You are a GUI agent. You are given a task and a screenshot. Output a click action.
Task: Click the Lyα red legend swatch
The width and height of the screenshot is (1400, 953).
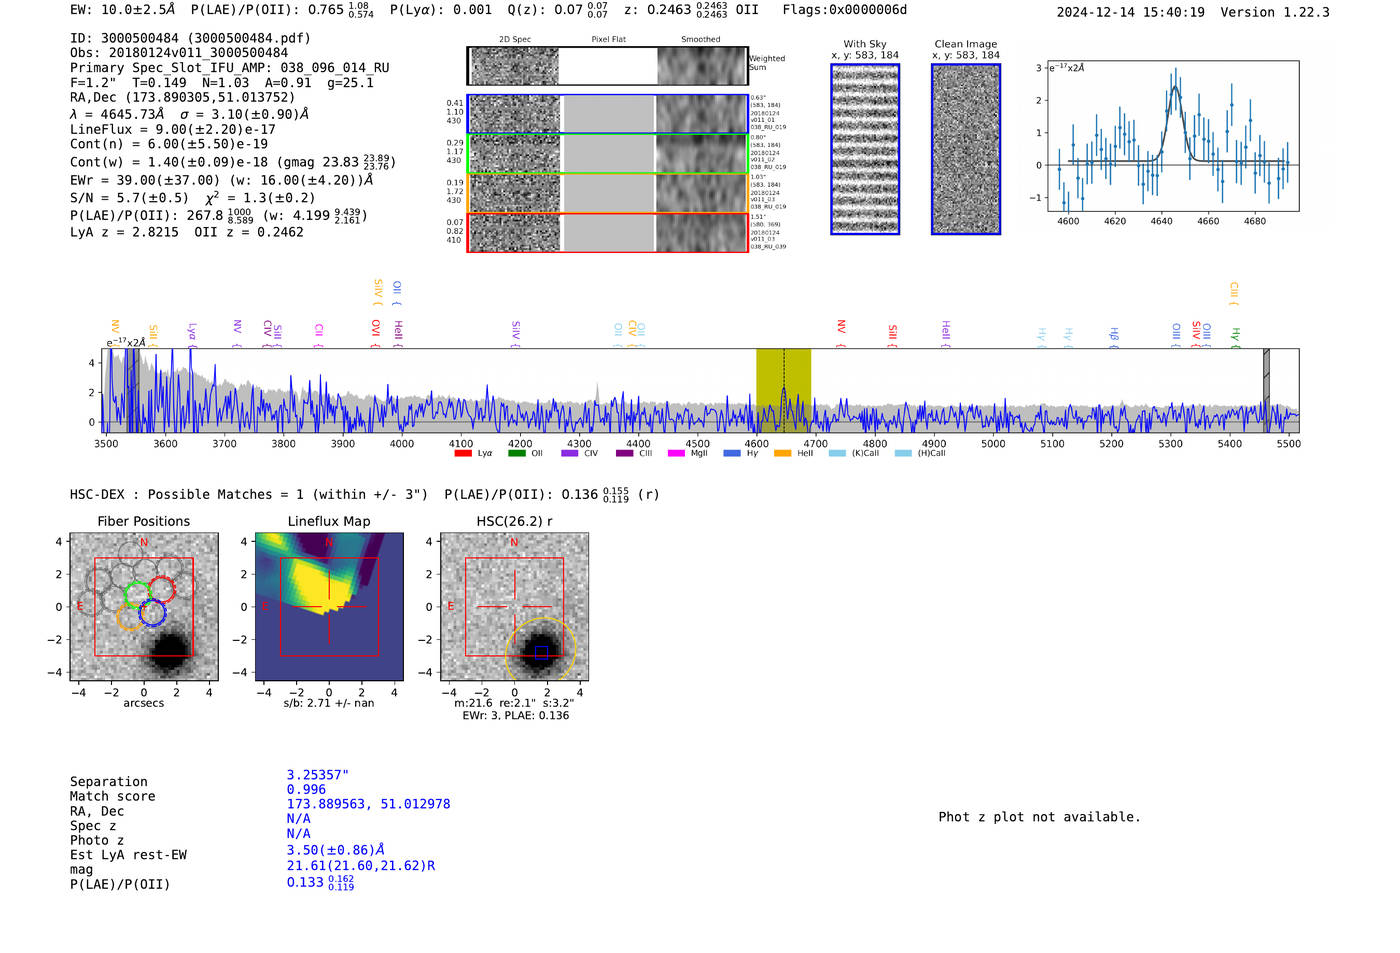(463, 453)
